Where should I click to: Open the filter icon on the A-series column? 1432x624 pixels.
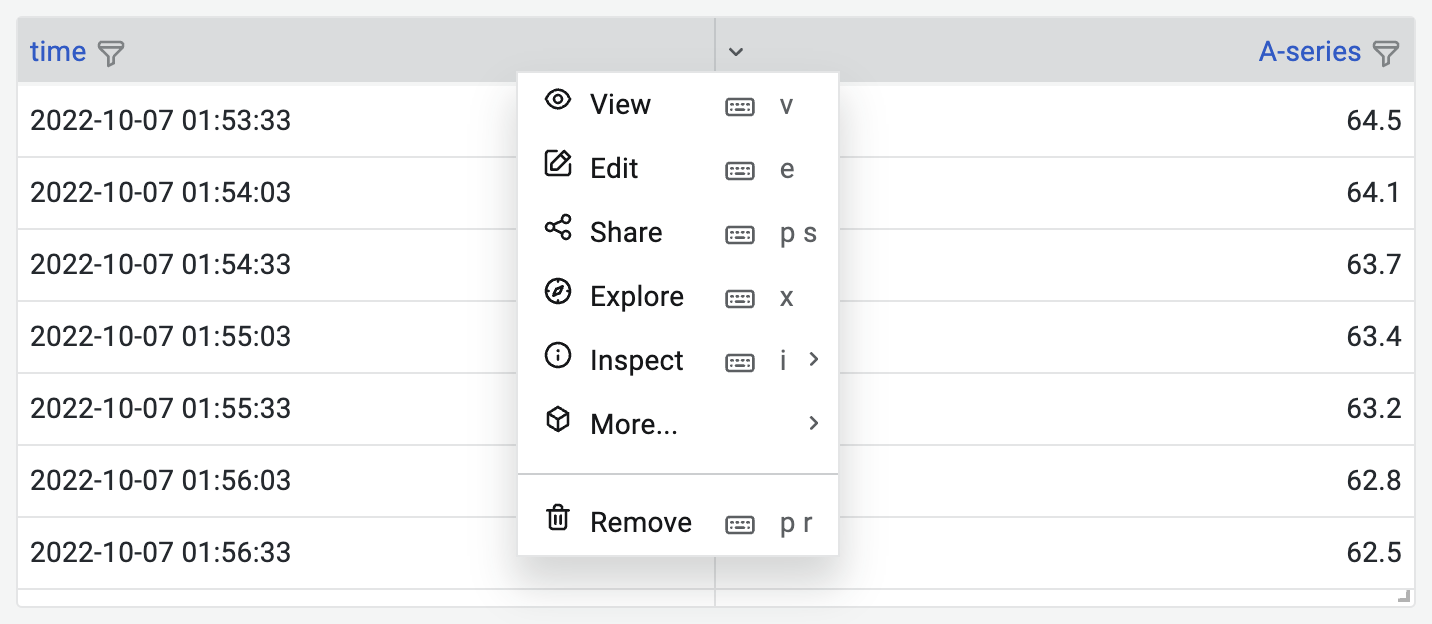coord(1388,51)
